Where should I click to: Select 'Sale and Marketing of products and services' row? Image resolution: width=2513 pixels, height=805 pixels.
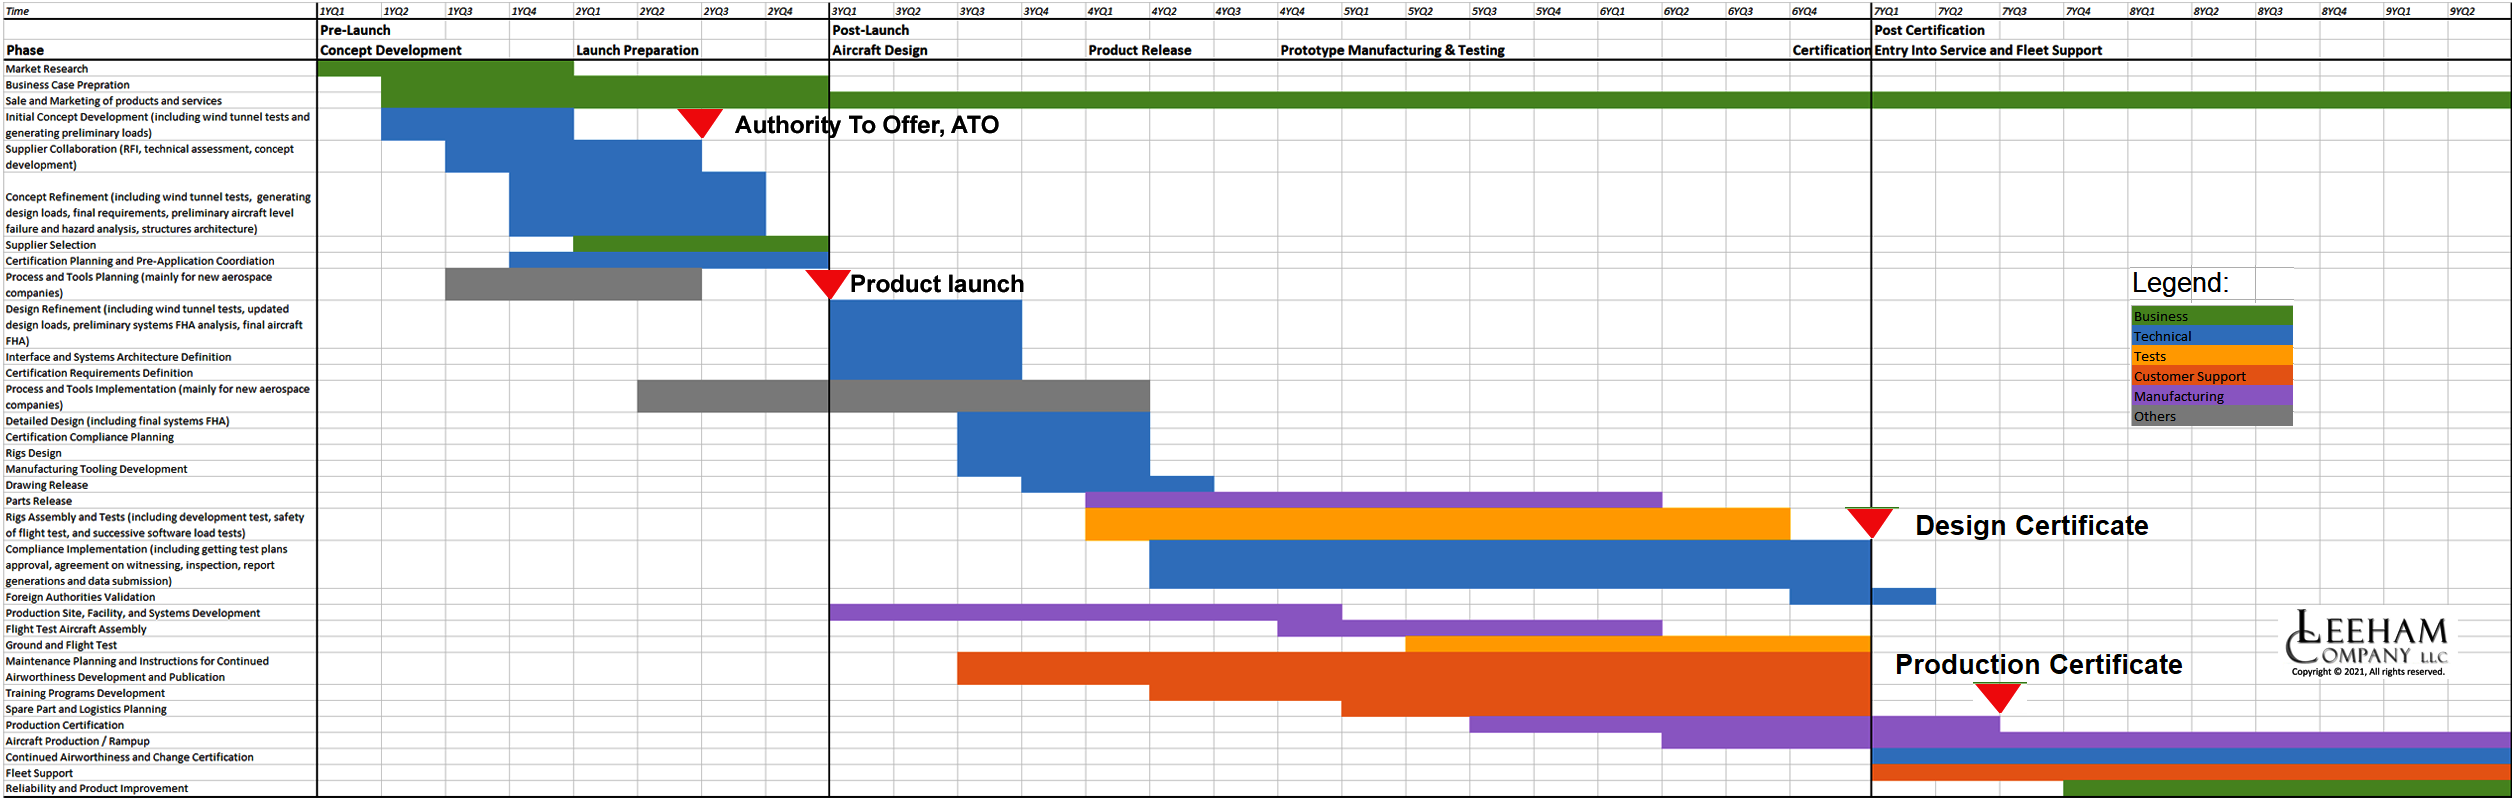pyautogui.click(x=114, y=101)
